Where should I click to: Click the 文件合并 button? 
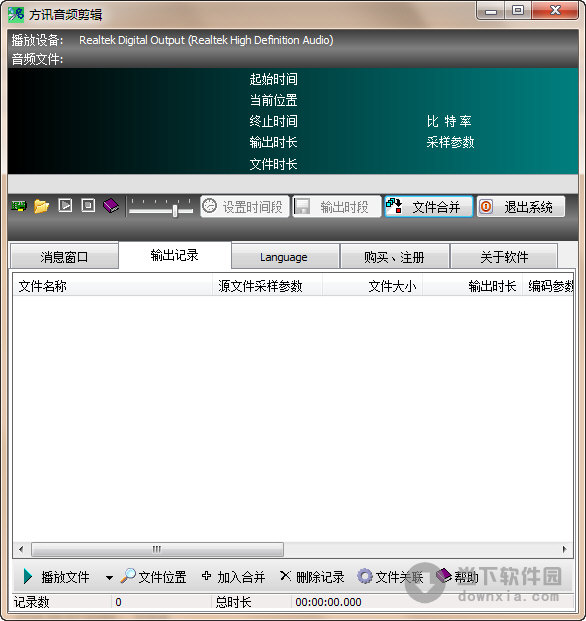[x=428, y=206]
